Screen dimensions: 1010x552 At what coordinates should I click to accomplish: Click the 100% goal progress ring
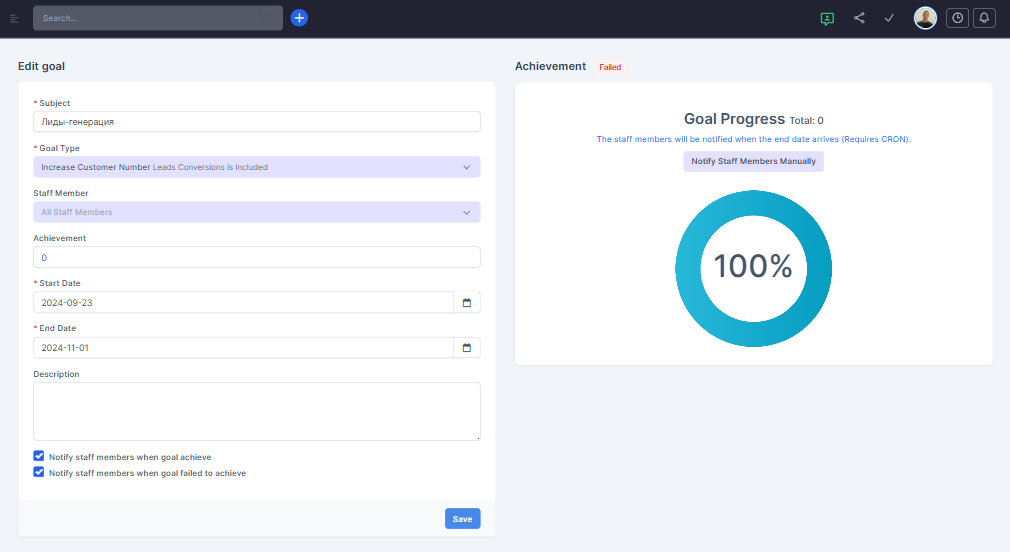point(753,267)
